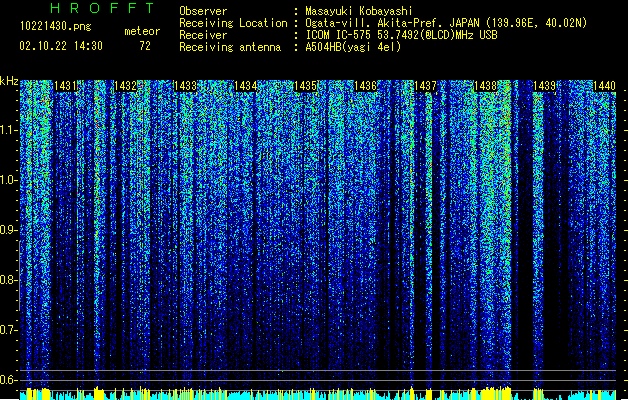
Task: Click the 1431 time marker
Action: pyautogui.click(x=65, y=86)
